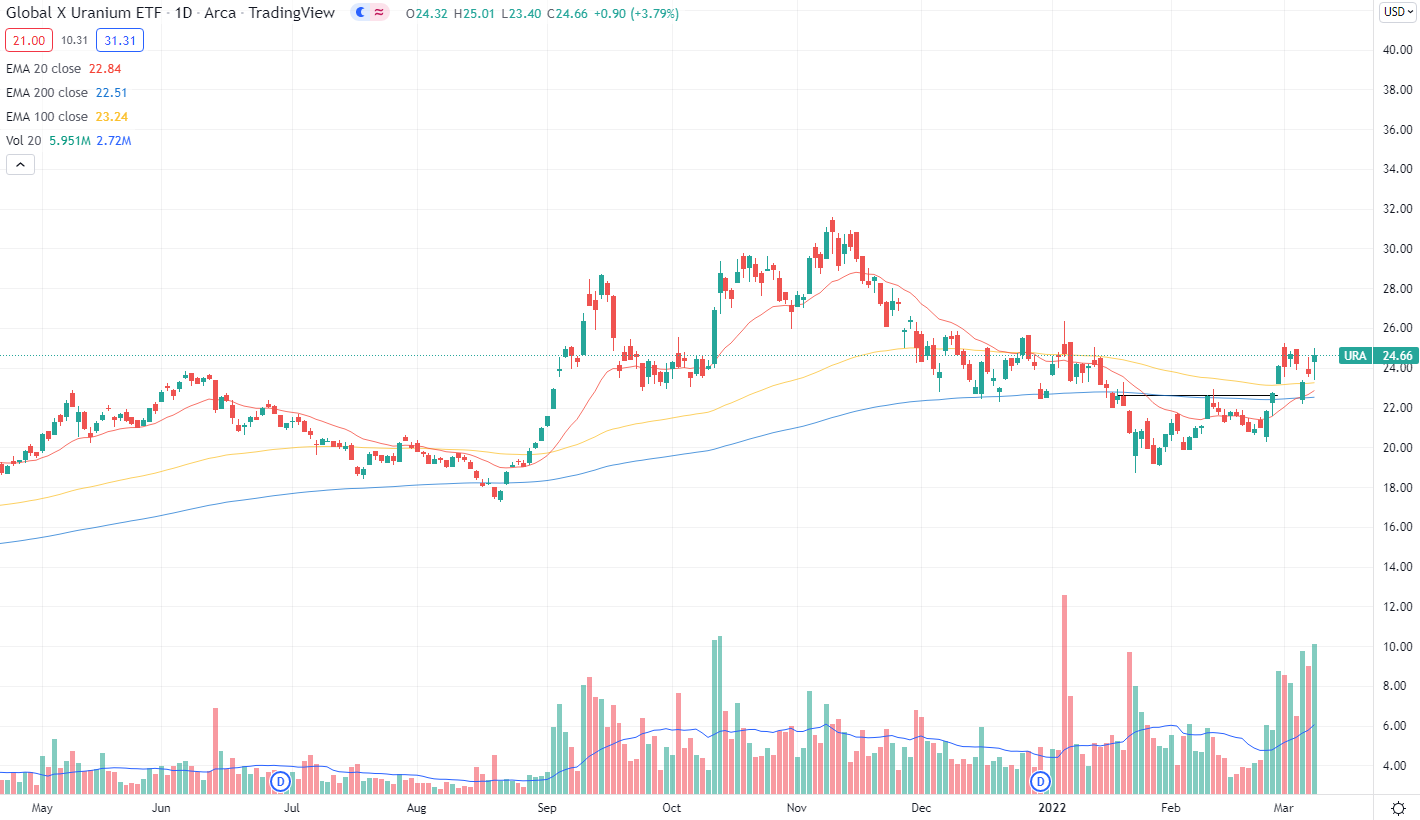Click the high value H25.01
Viewport: 1420px width, 820px height.
coord(473,13)
